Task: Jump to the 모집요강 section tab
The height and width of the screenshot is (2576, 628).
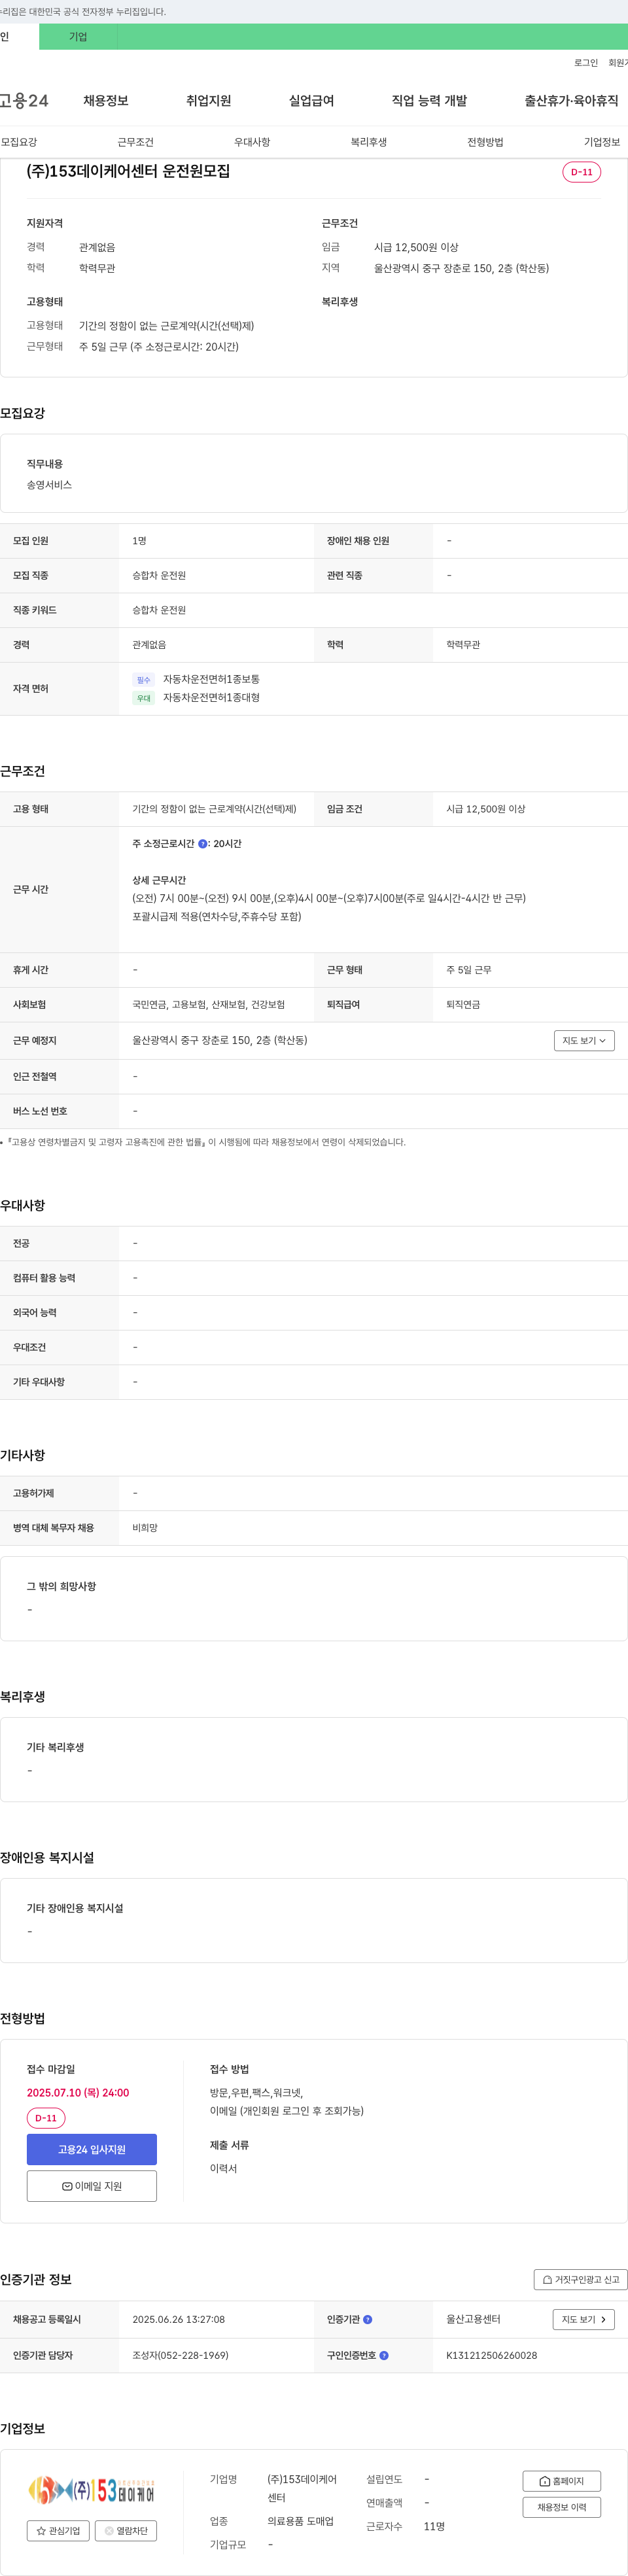Action: (x=19, y=142)
